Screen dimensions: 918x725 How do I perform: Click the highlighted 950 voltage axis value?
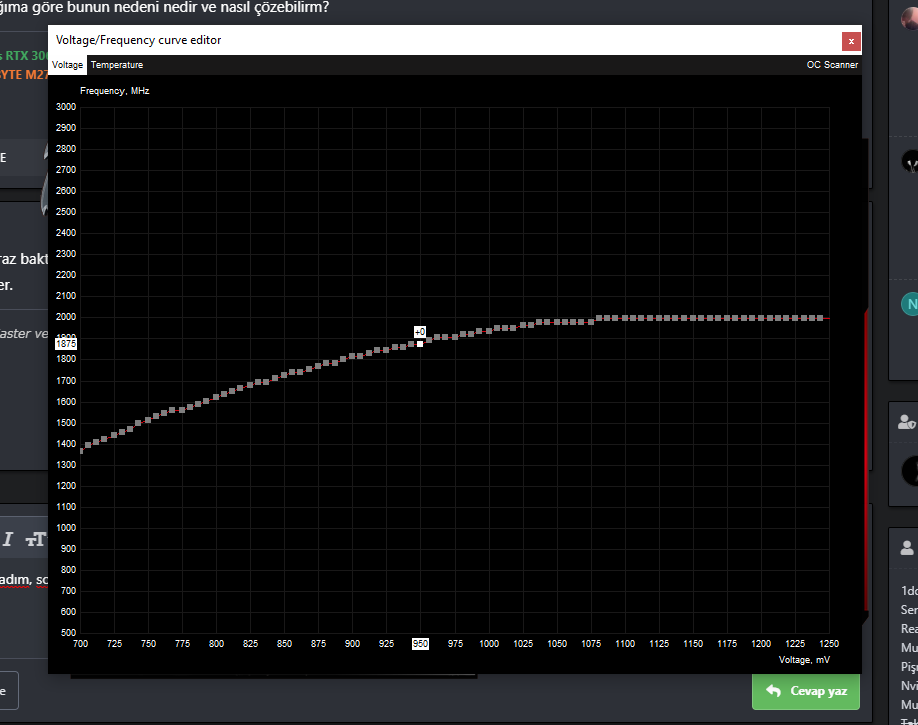click(420, 644)
